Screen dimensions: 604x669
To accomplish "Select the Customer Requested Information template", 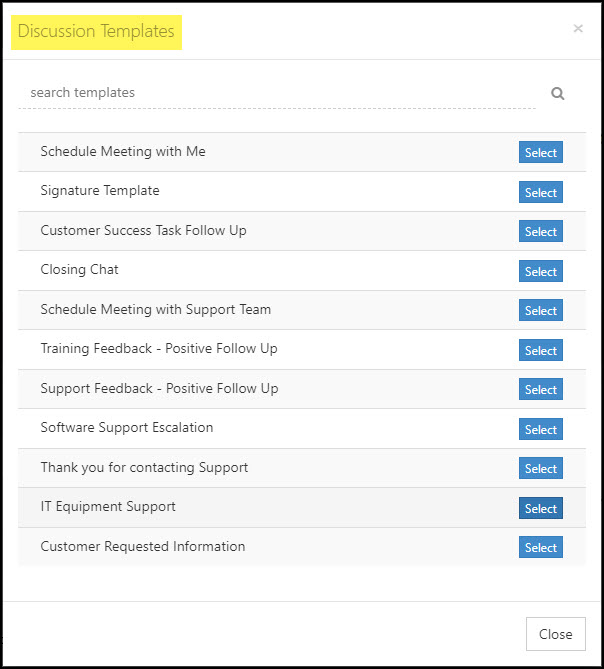I will (x=540, y=547).
